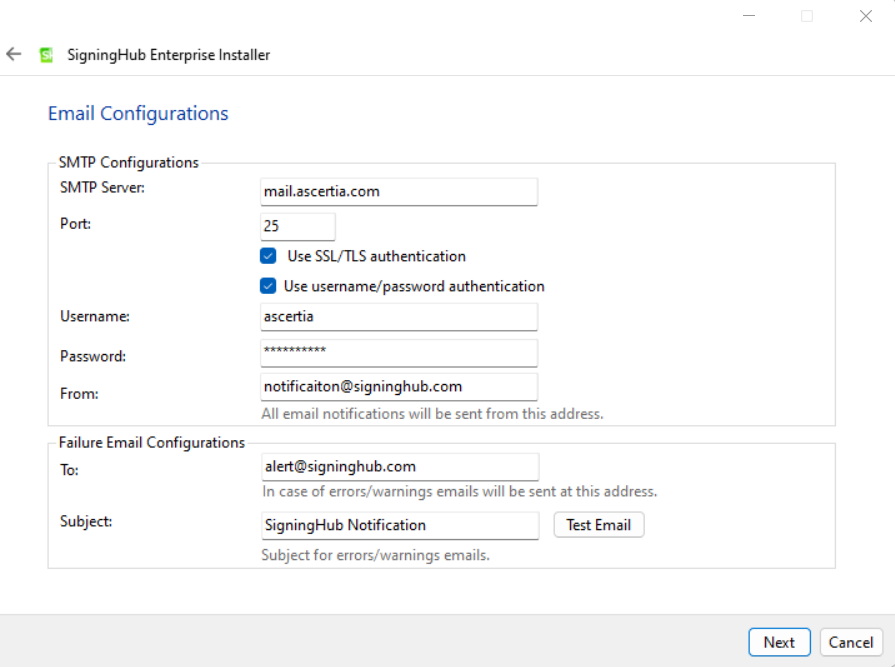Minimize the installer window

click(749, 16)
